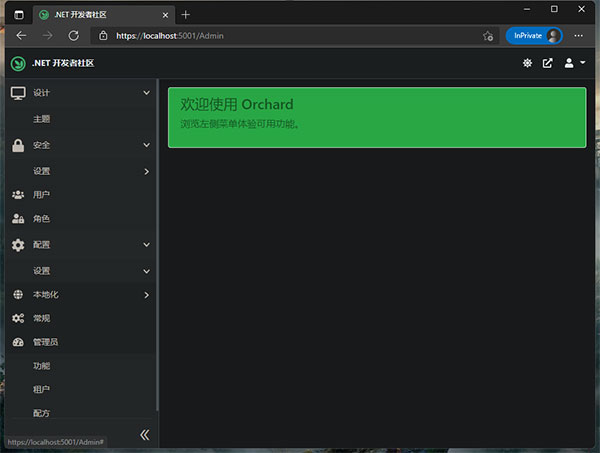Screen dimensions: 600x453
Task: Click the globe icon beside 本地化
Action: [18, 295]
